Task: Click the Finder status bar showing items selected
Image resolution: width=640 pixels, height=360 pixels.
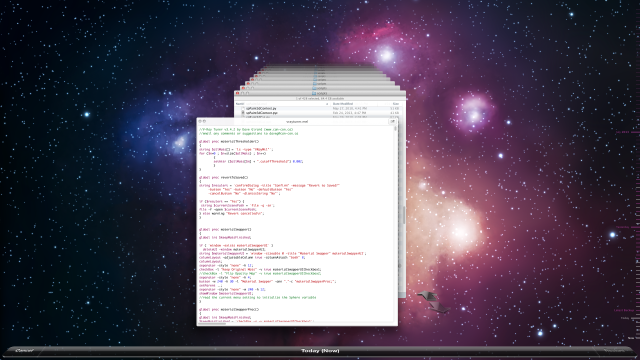Action: [320, 99]
